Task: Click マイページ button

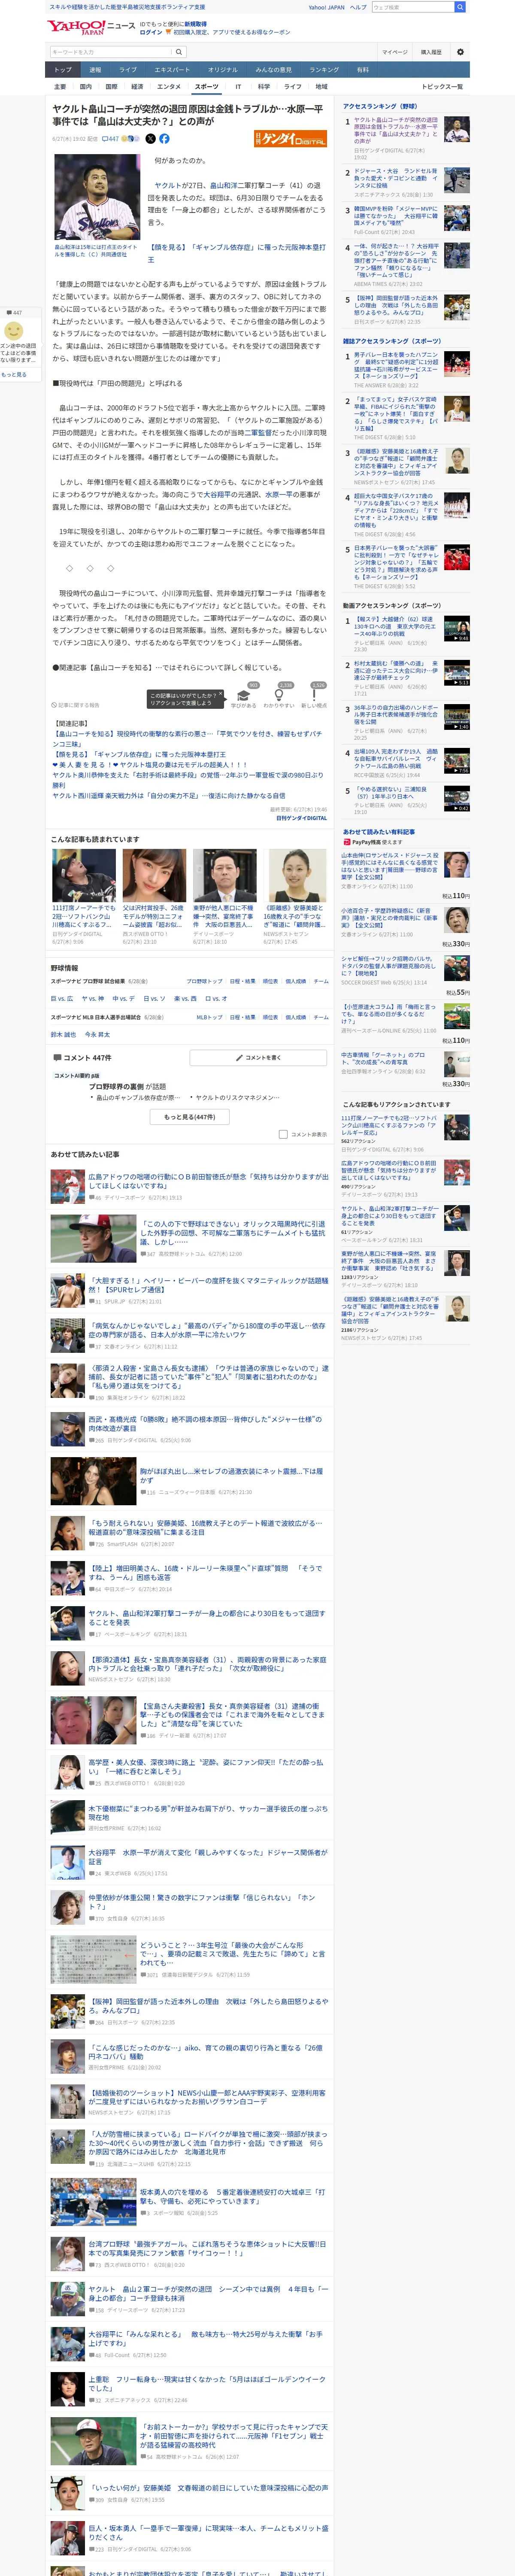Action: (x=394, y=52)
